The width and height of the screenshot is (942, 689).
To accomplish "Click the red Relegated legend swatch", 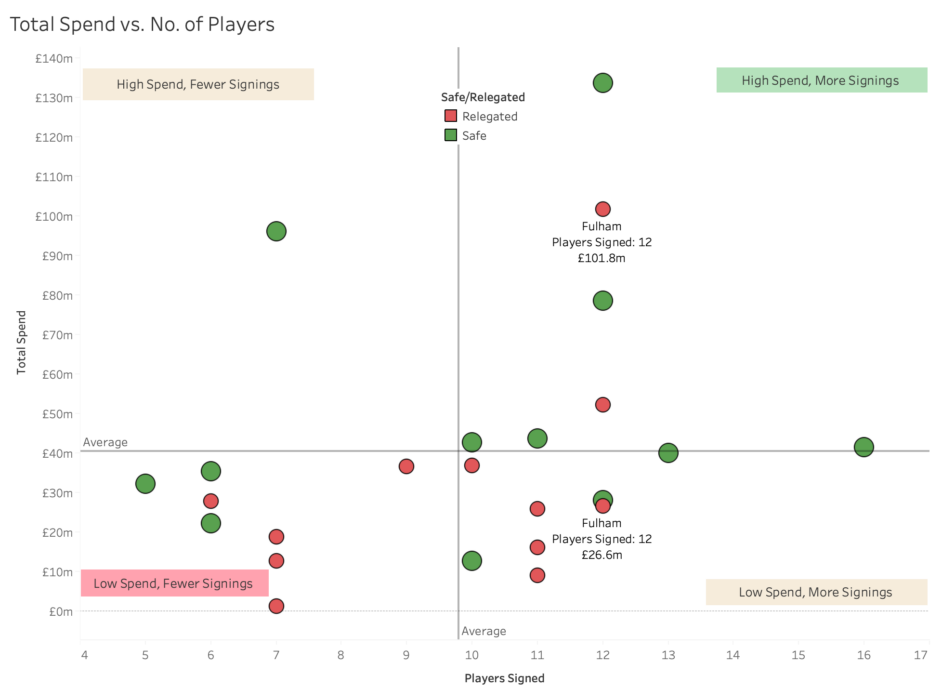I will tap(451, 116).
